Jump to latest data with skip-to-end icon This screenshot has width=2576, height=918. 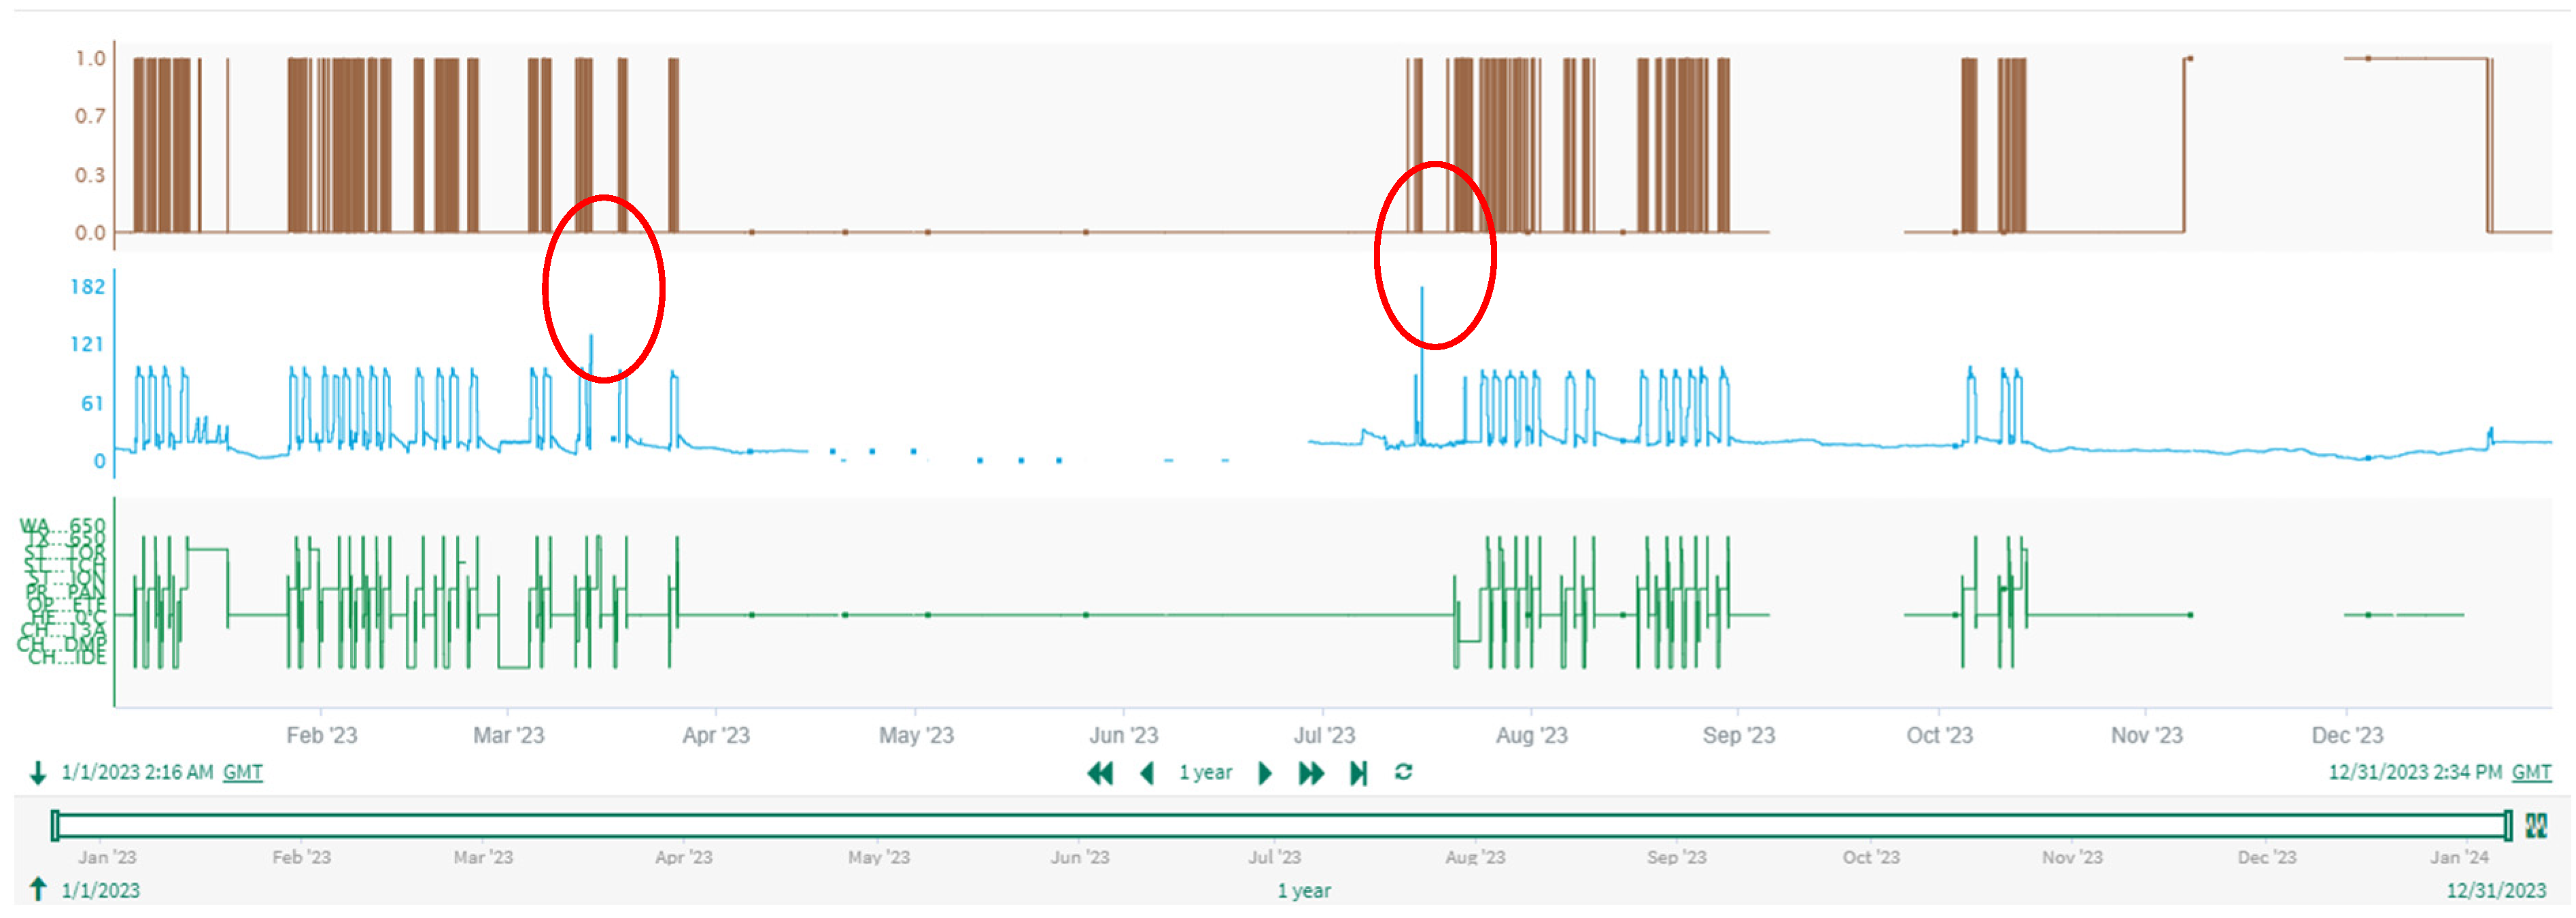pyautogui.click(x=1358, y=773)
